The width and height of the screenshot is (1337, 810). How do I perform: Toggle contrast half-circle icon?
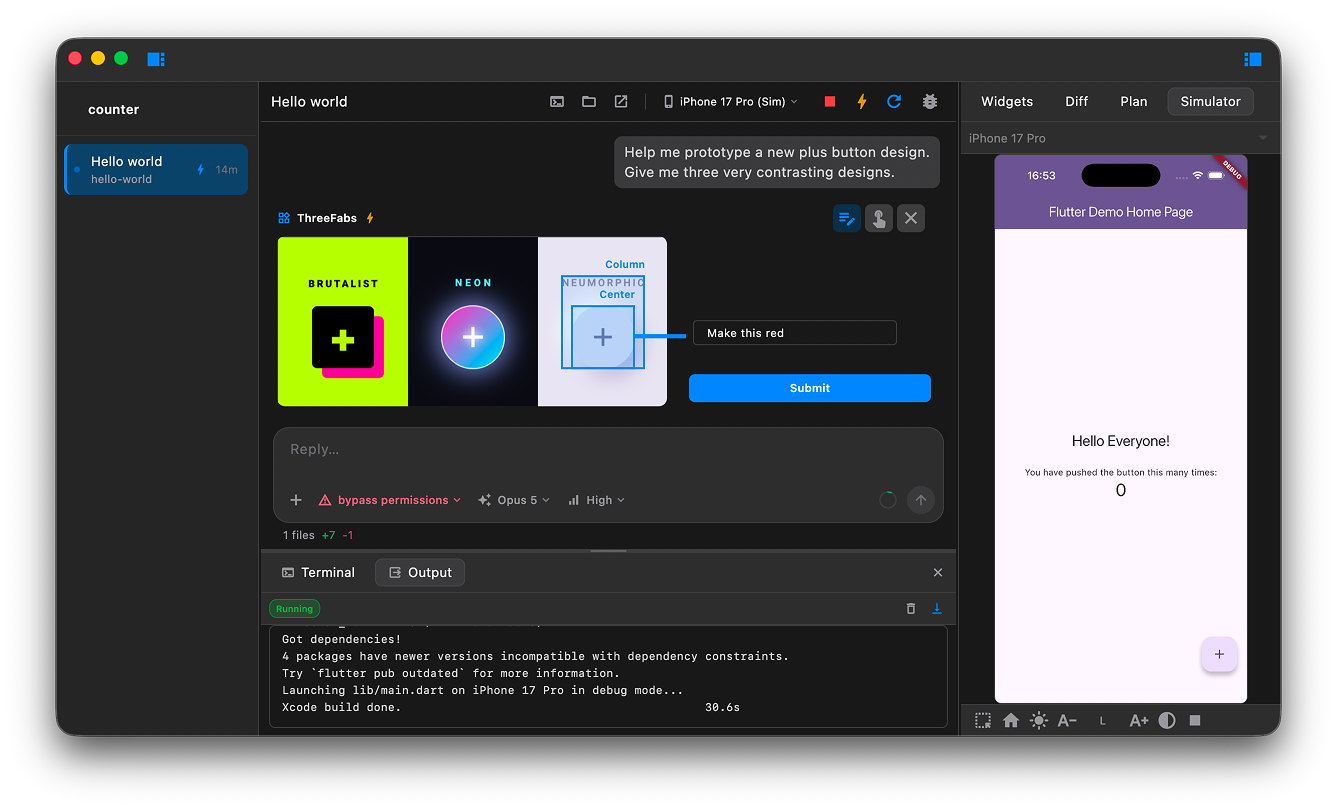[x=1167, y=720]
